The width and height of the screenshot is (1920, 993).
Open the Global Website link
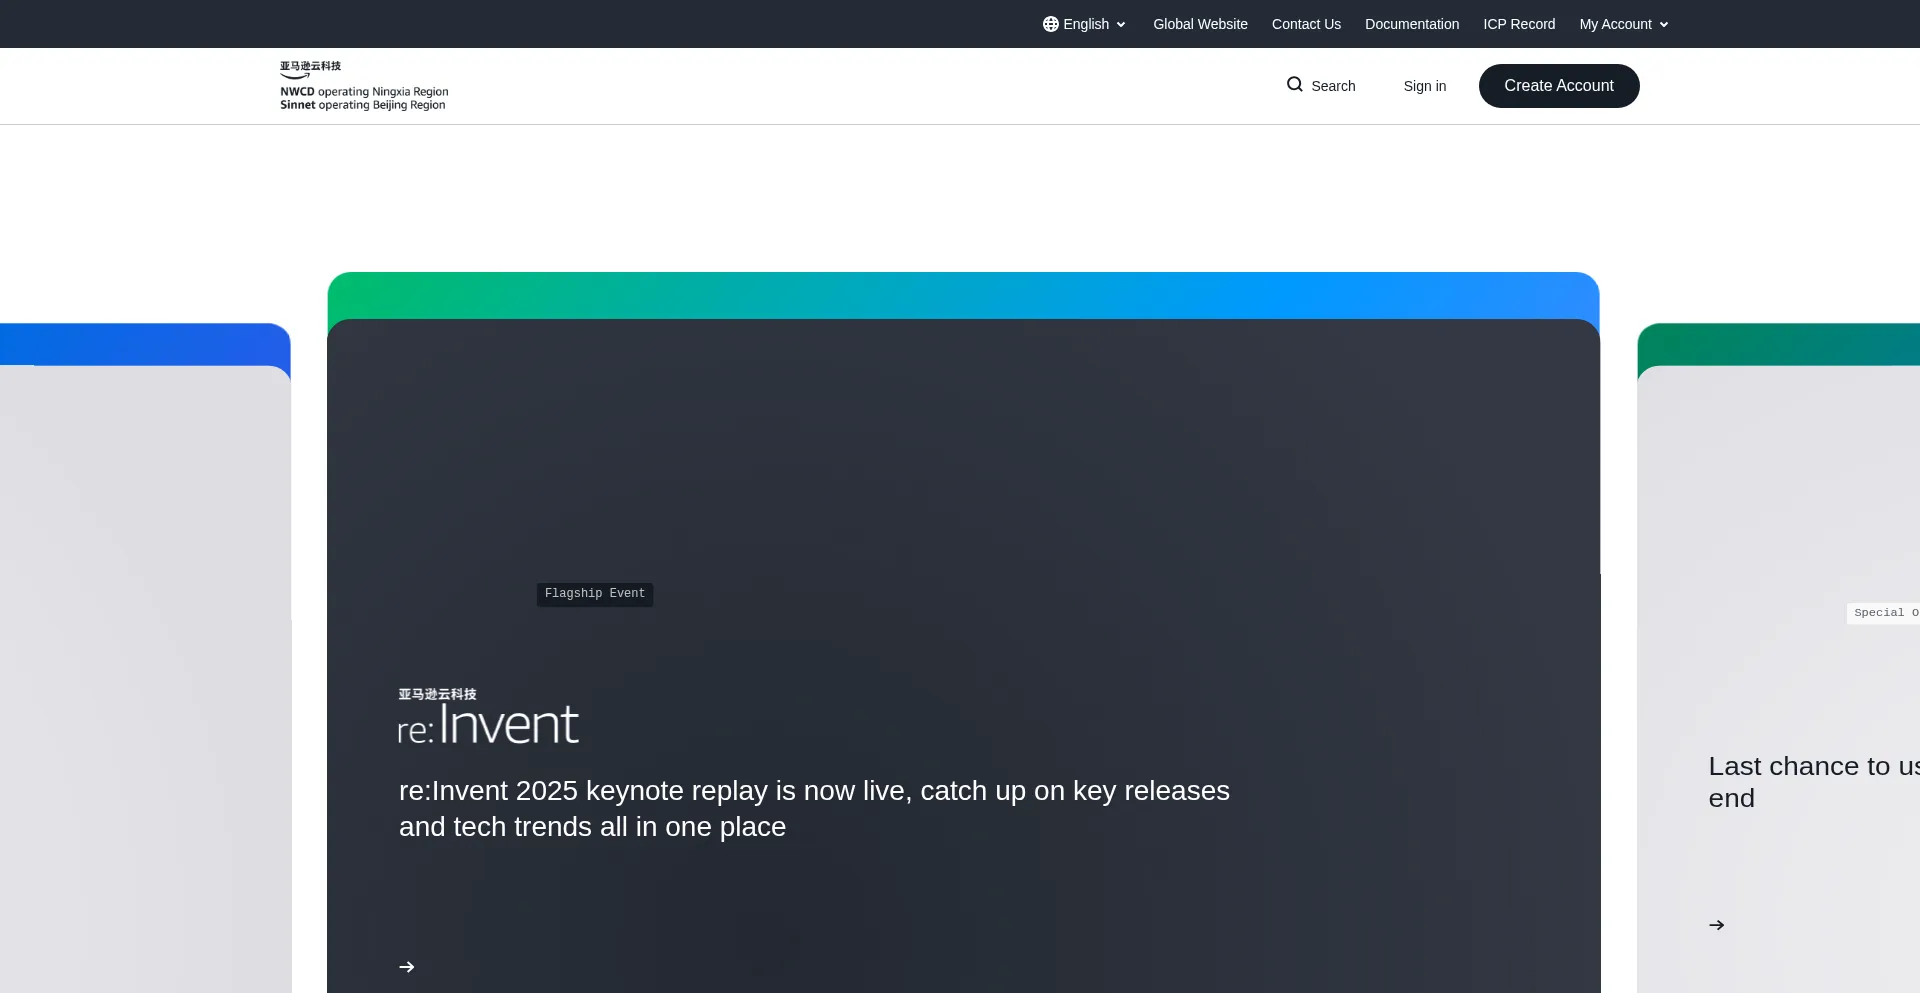click(1200, 24)
